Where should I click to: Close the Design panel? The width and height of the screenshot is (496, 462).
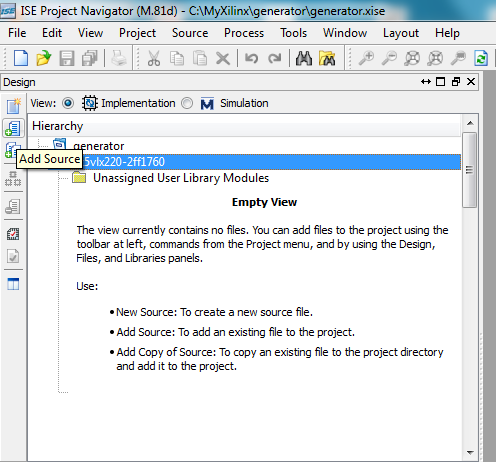471,82
